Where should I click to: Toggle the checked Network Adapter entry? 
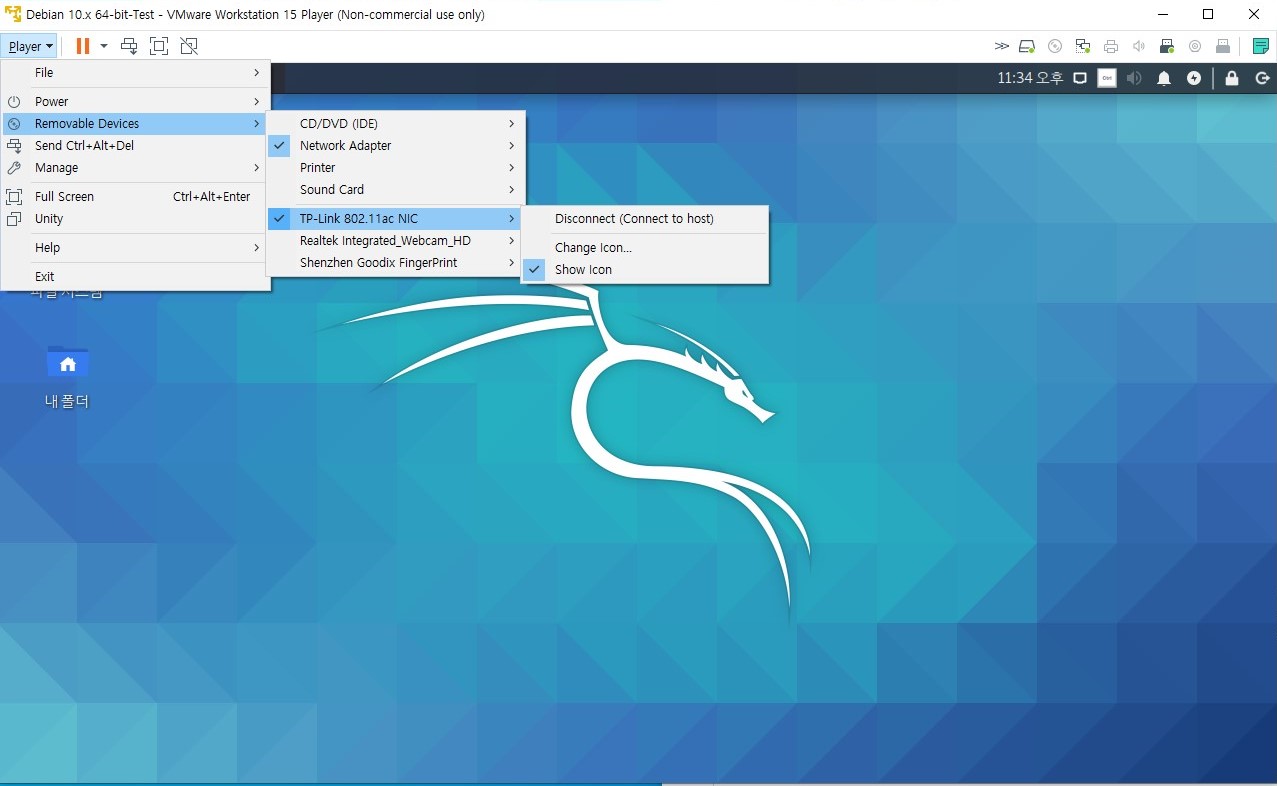(395, 146)
